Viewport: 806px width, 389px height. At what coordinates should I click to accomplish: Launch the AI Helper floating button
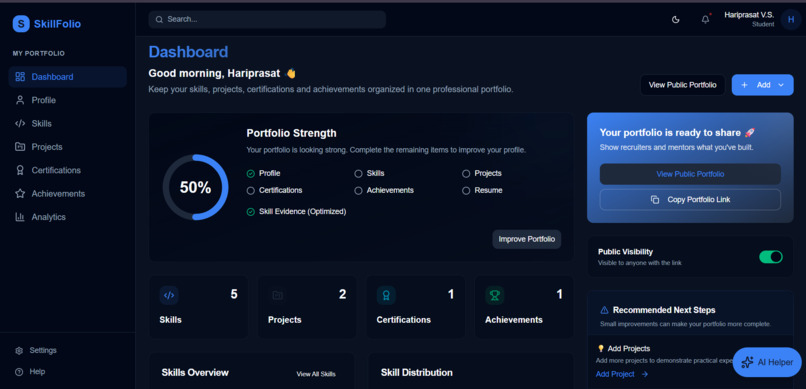pyautogui.click(x=767, y=362)
